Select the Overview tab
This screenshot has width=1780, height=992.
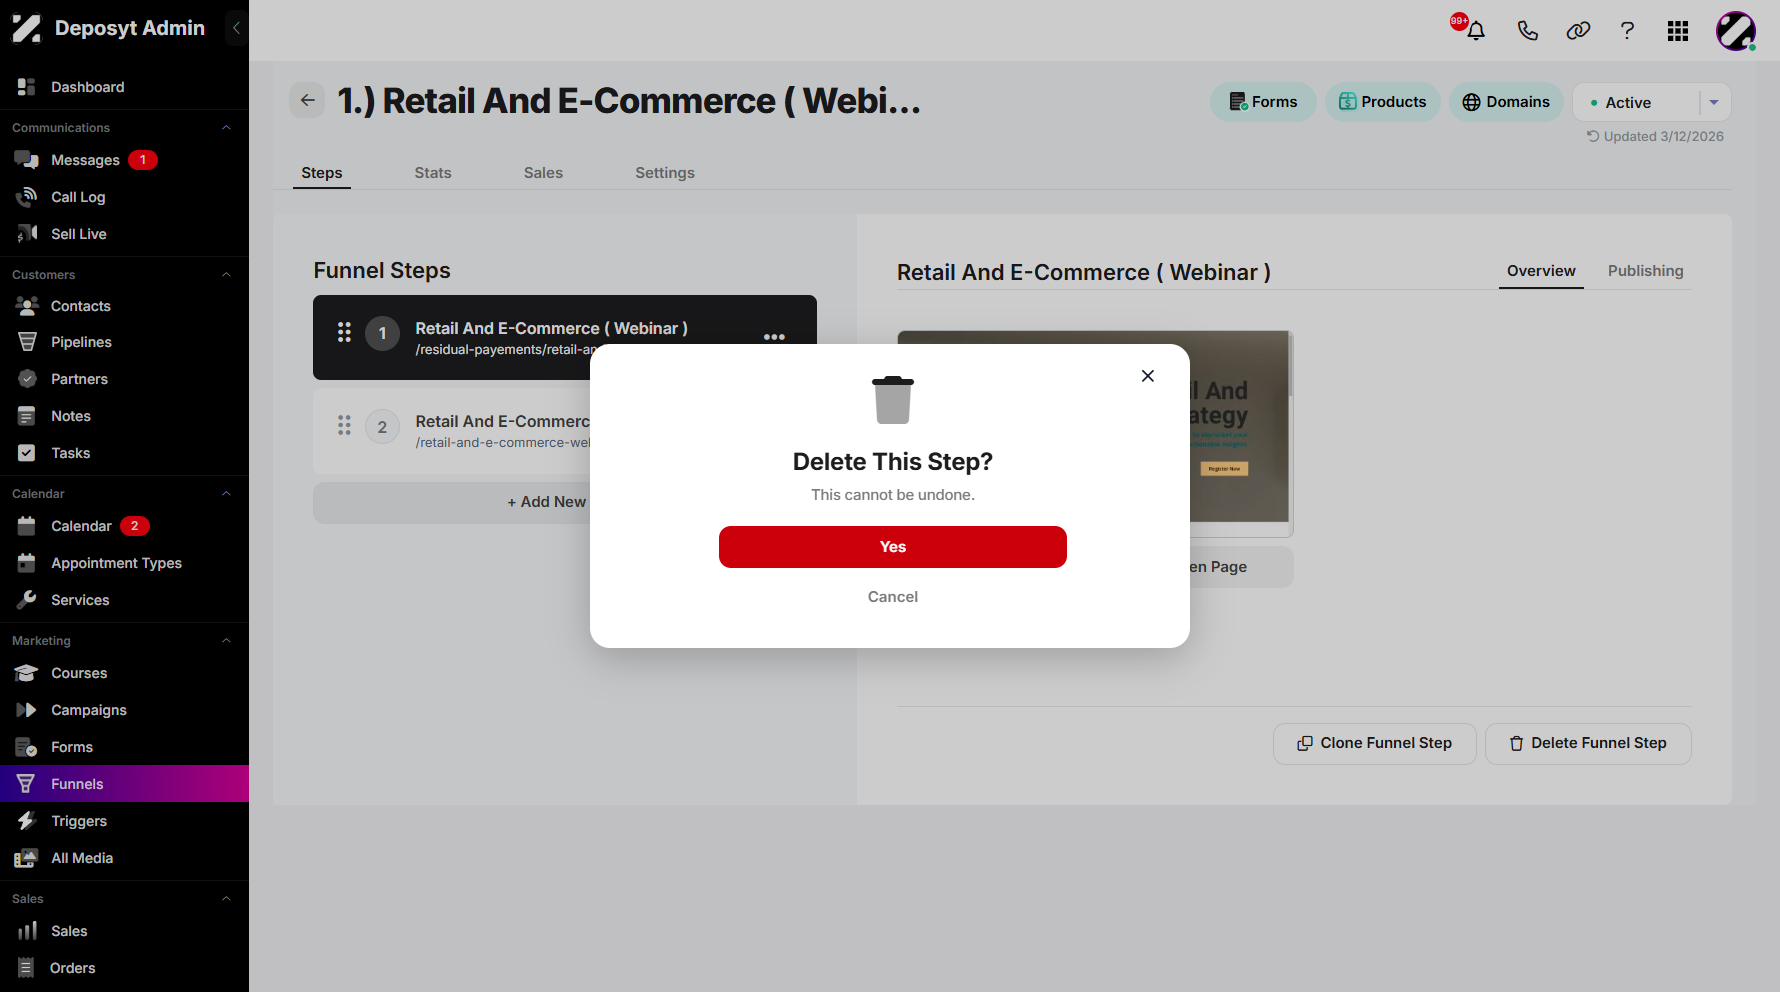point(1541,271)
